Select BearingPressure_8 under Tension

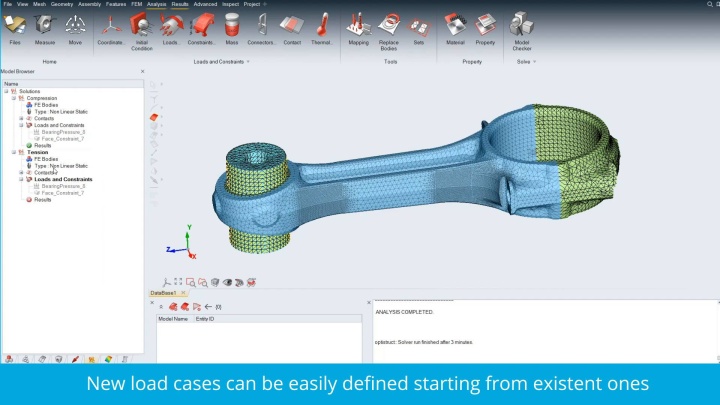tap(63, 186)
